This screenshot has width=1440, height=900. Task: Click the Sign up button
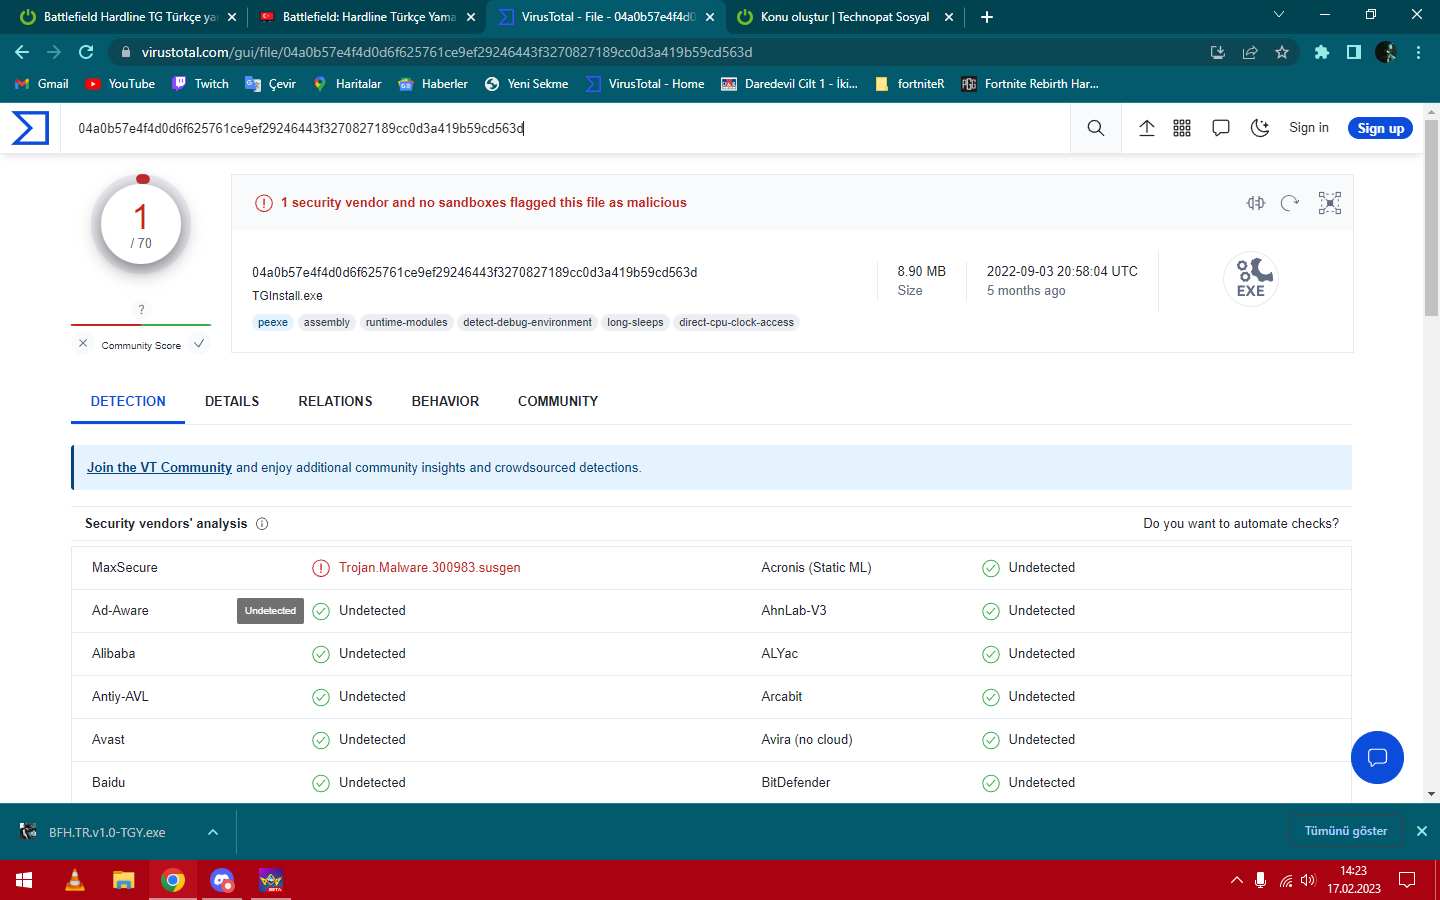pos(1380,128)
